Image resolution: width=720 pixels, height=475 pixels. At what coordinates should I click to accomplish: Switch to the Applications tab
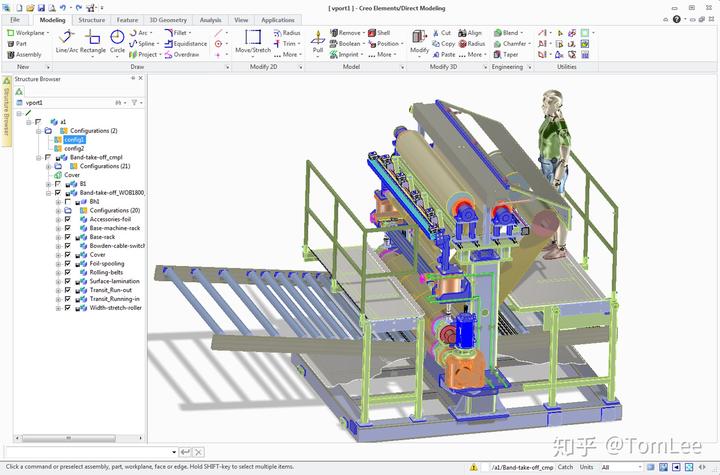point(278,20)
